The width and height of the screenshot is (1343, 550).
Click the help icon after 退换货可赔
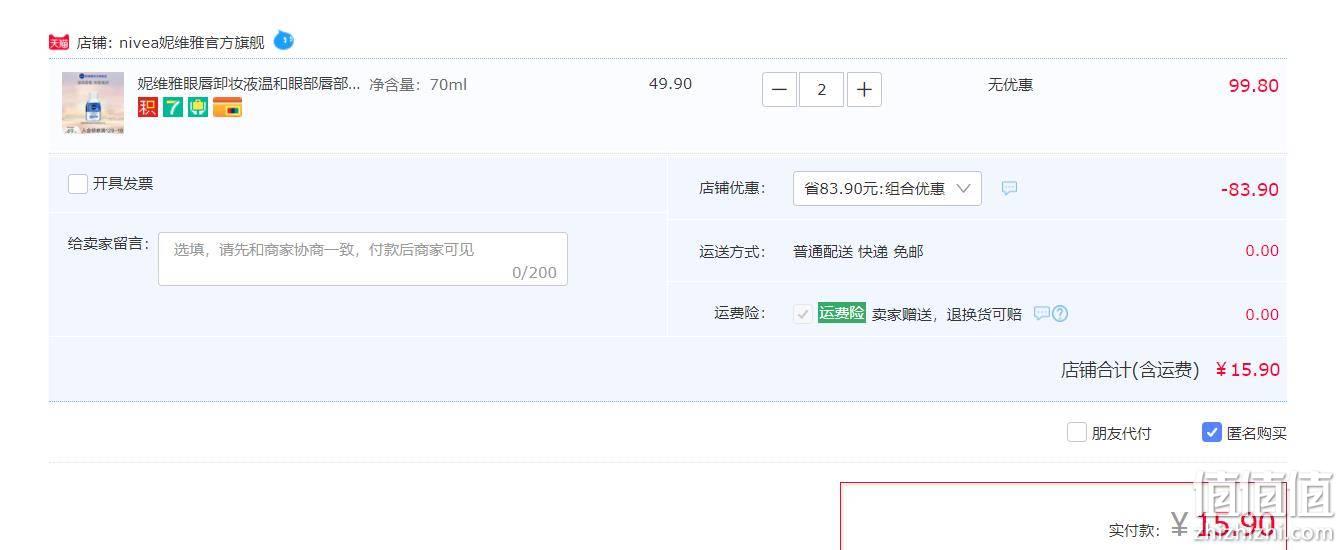[1060, 313]
